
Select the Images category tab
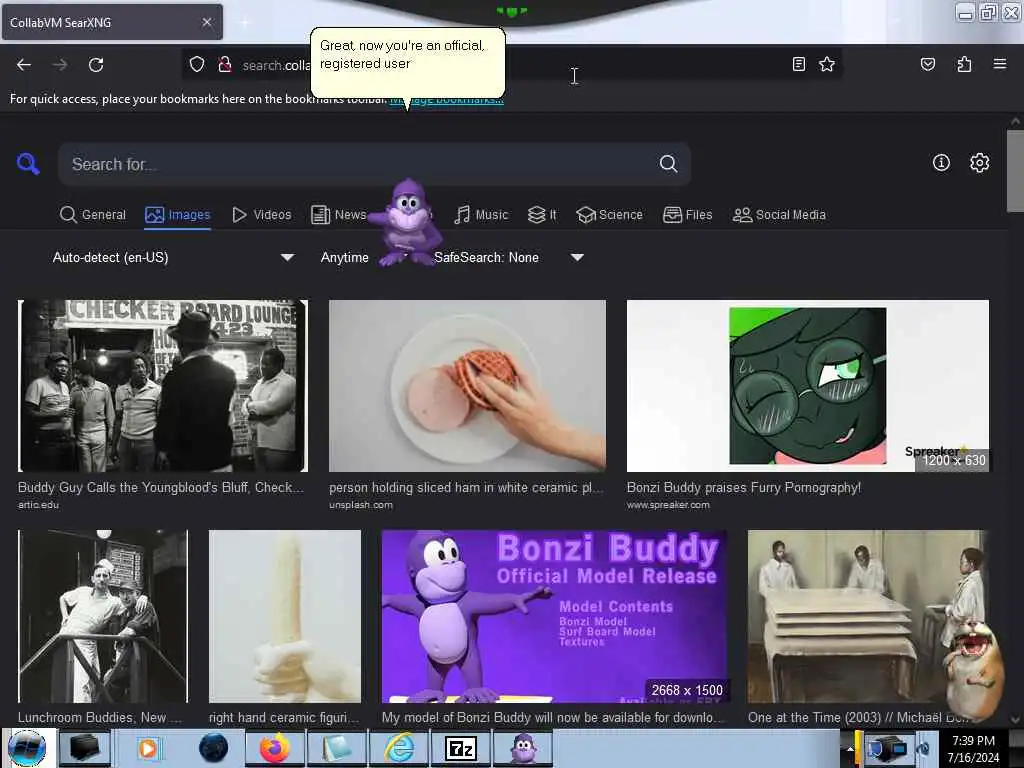tap(178, 215)
